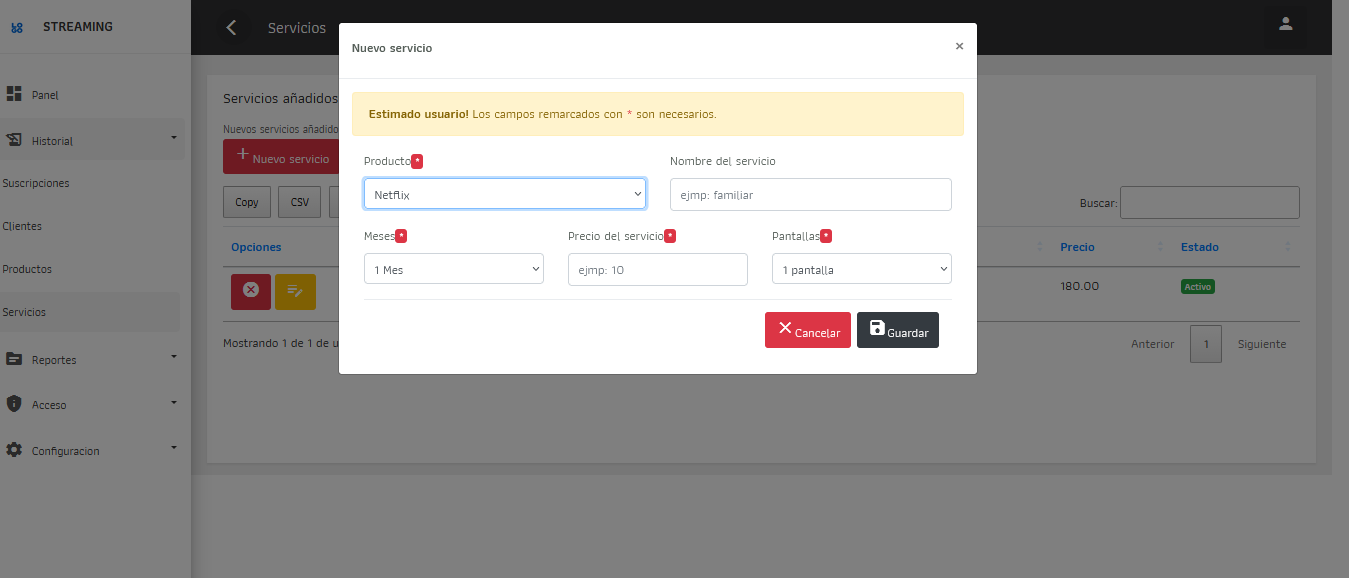
Task: Click the red delete service icon
Action: [250, 291]
